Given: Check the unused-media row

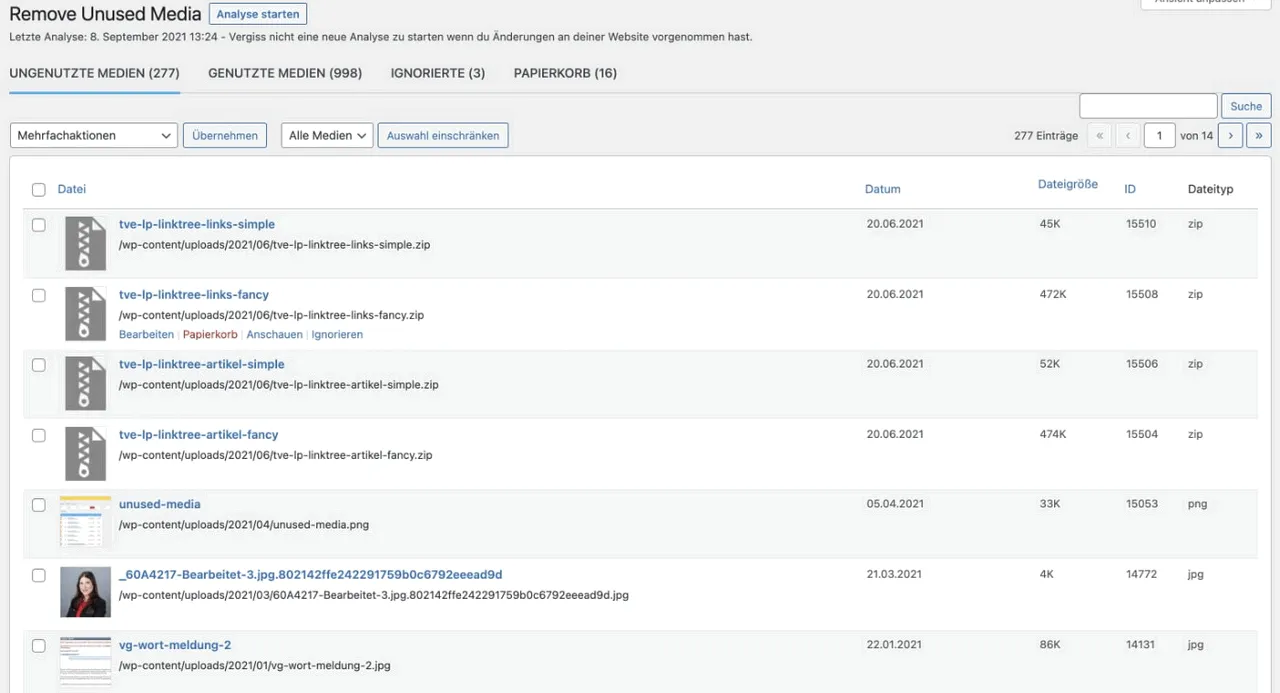Looking at the screenshot, I should click(x=39, y=505).
